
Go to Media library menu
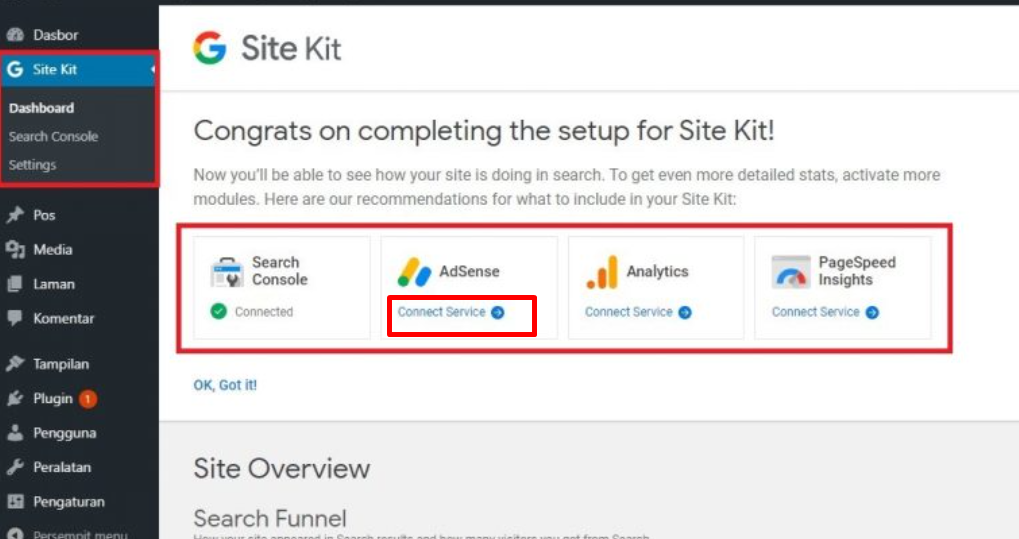52,250
